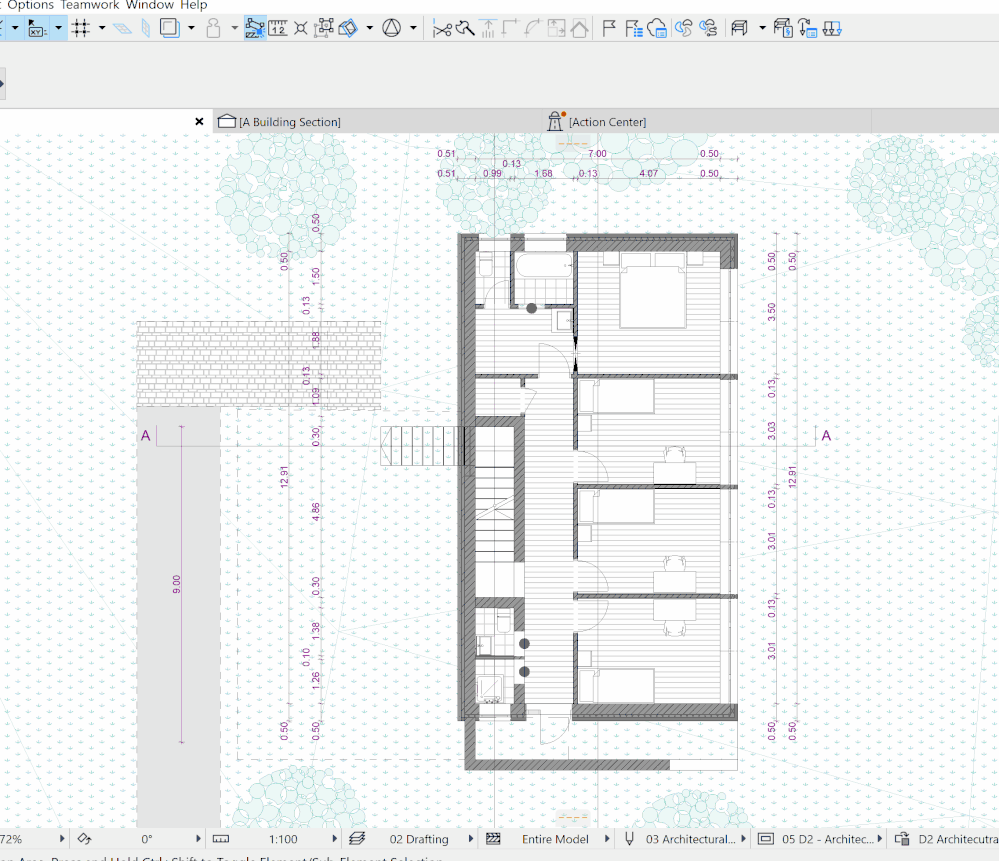Screen dimensions: 999x861
Task: Click the gravity weight icon
Action: tap(213, 29)
